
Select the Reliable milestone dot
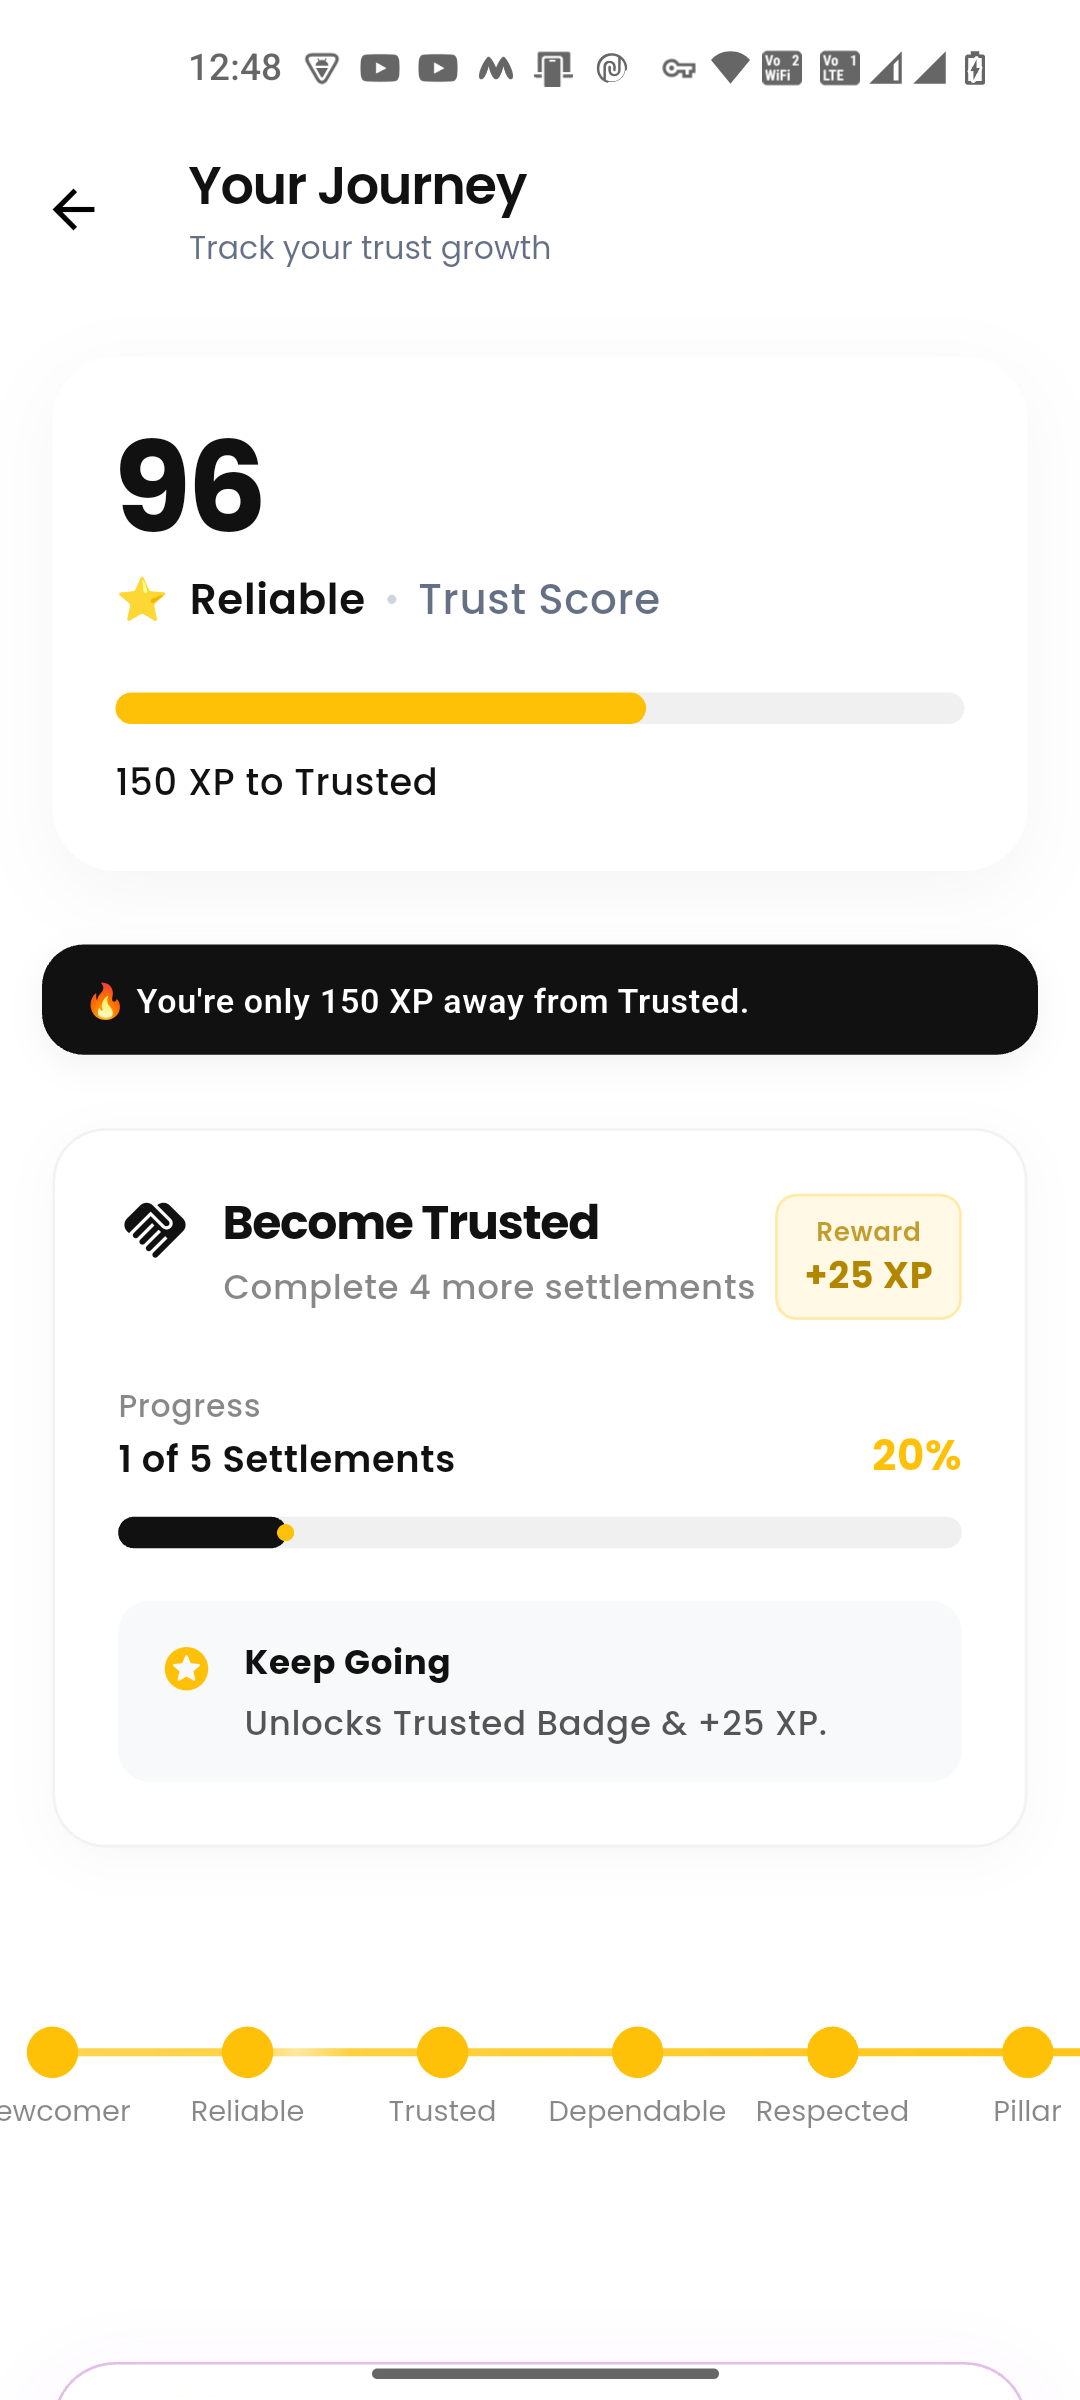[247, 2052]
